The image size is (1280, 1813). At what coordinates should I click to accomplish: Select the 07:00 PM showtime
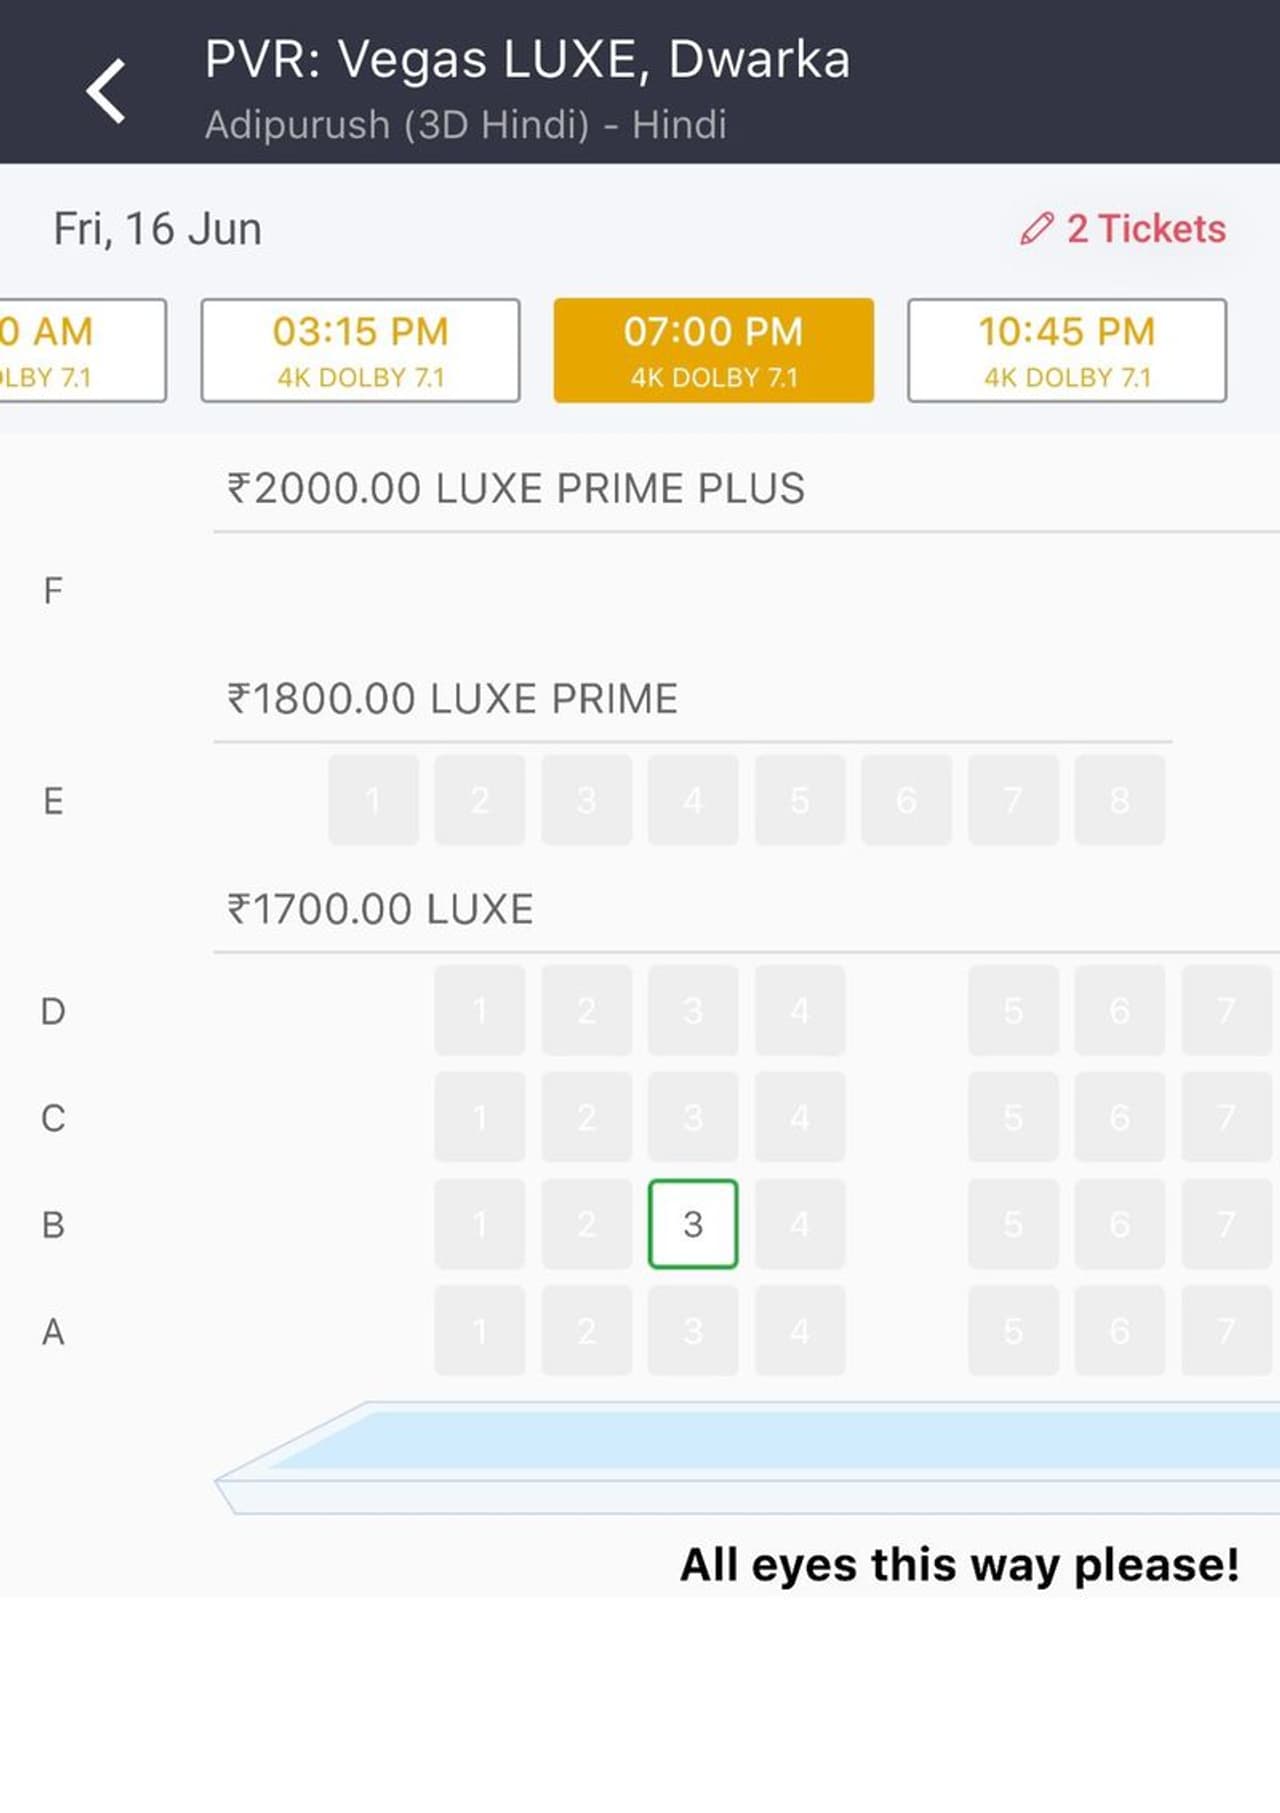coord(713,350)
